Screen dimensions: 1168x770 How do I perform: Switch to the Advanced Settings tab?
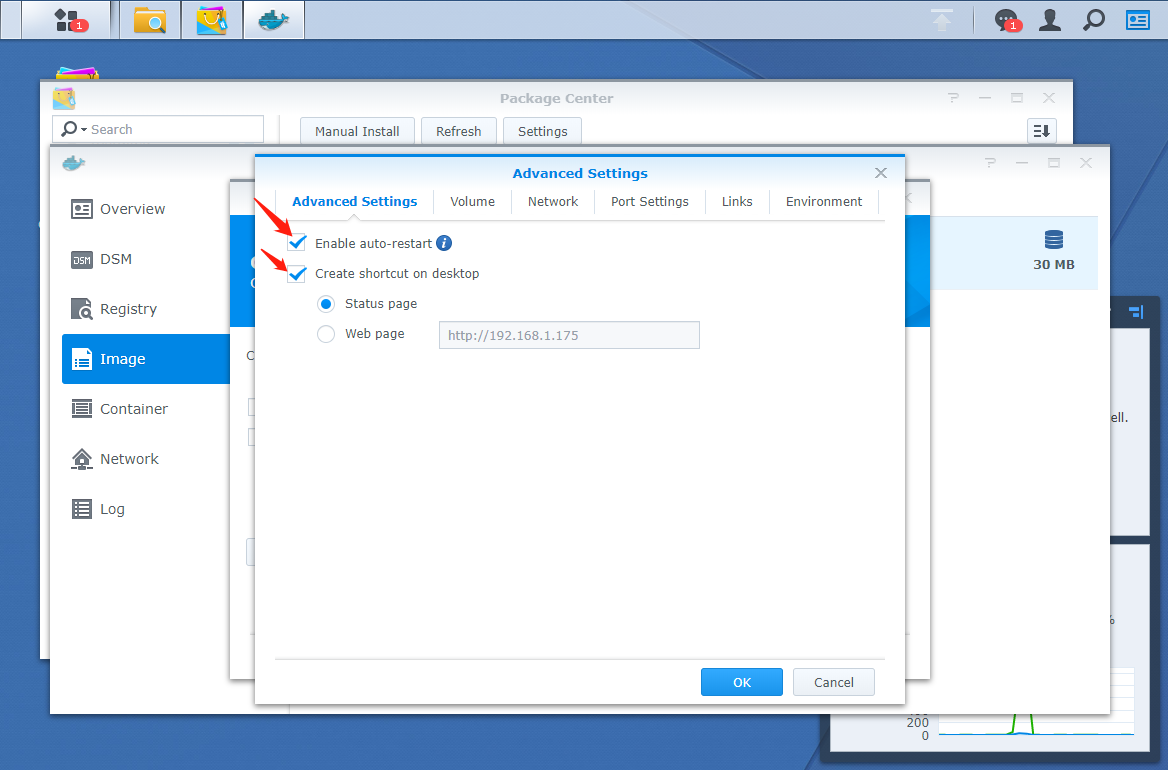[x=355, y=201]
